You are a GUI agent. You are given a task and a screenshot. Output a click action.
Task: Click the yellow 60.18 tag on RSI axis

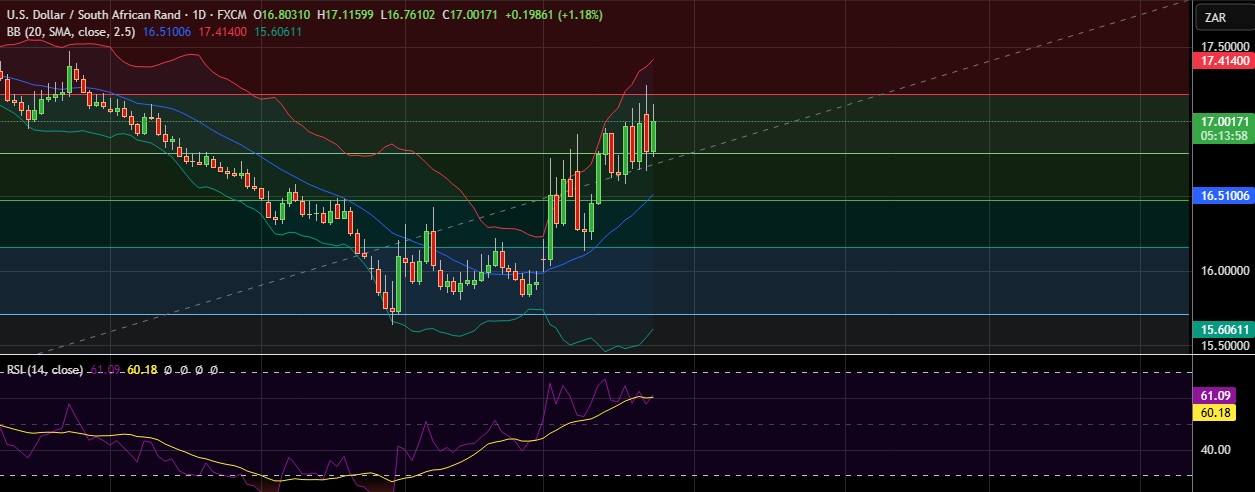1215,411
